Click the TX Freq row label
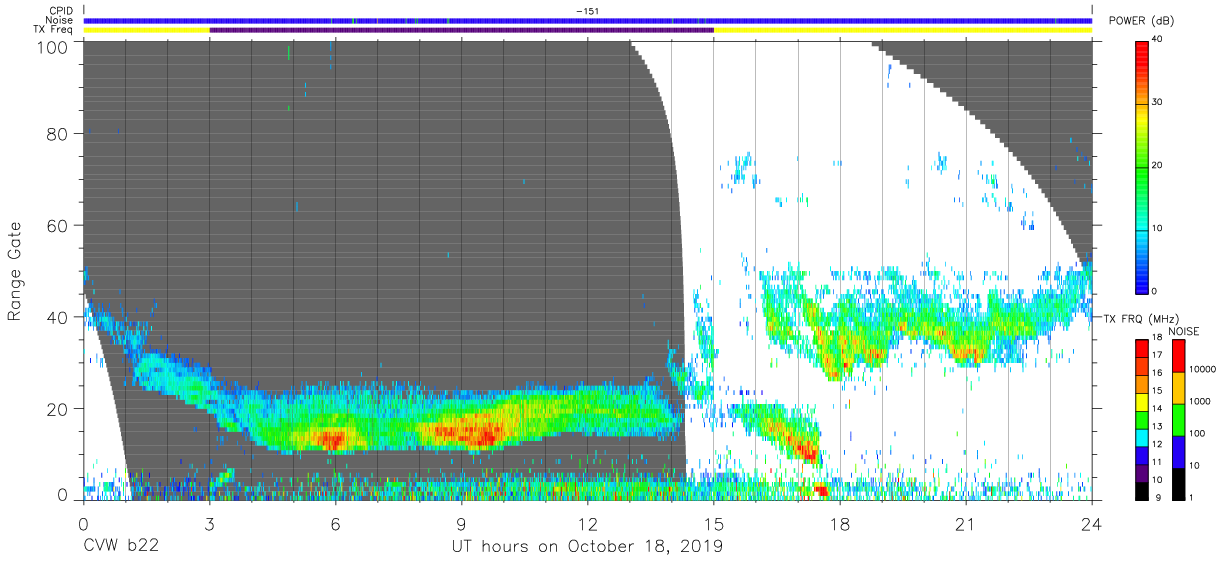This screenshot has width=1228, height=567. [x=55, y=30]
